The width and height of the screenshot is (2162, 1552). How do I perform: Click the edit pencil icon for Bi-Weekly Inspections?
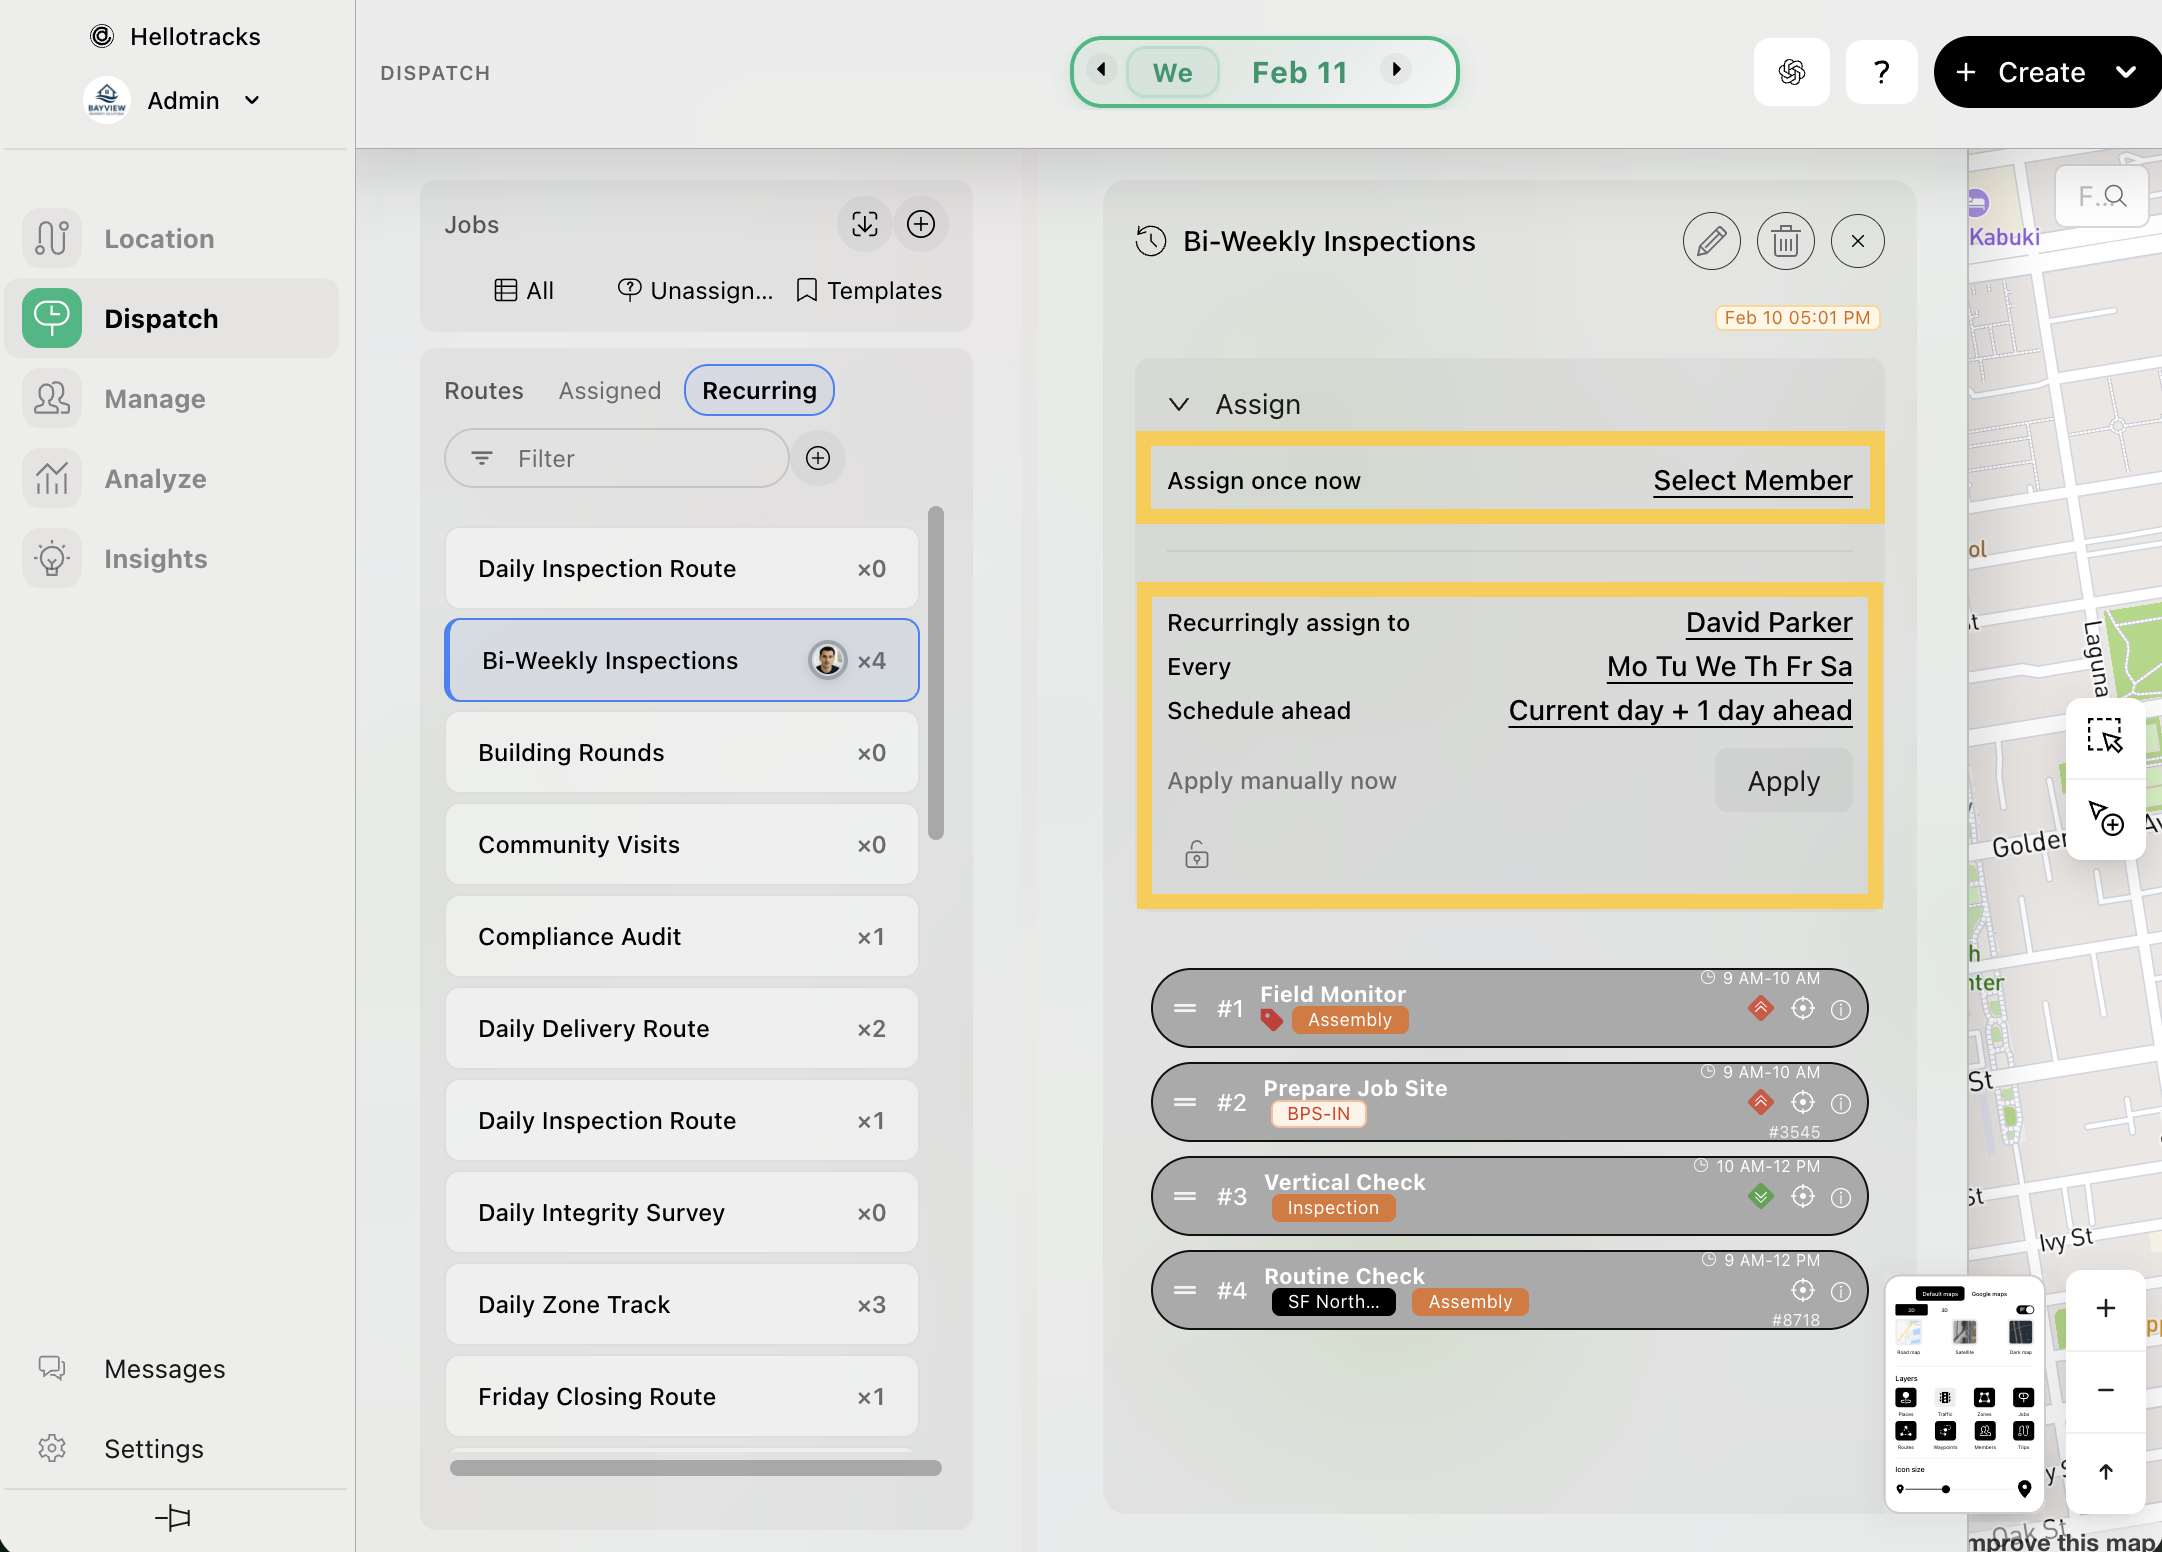pos(1711,241)
